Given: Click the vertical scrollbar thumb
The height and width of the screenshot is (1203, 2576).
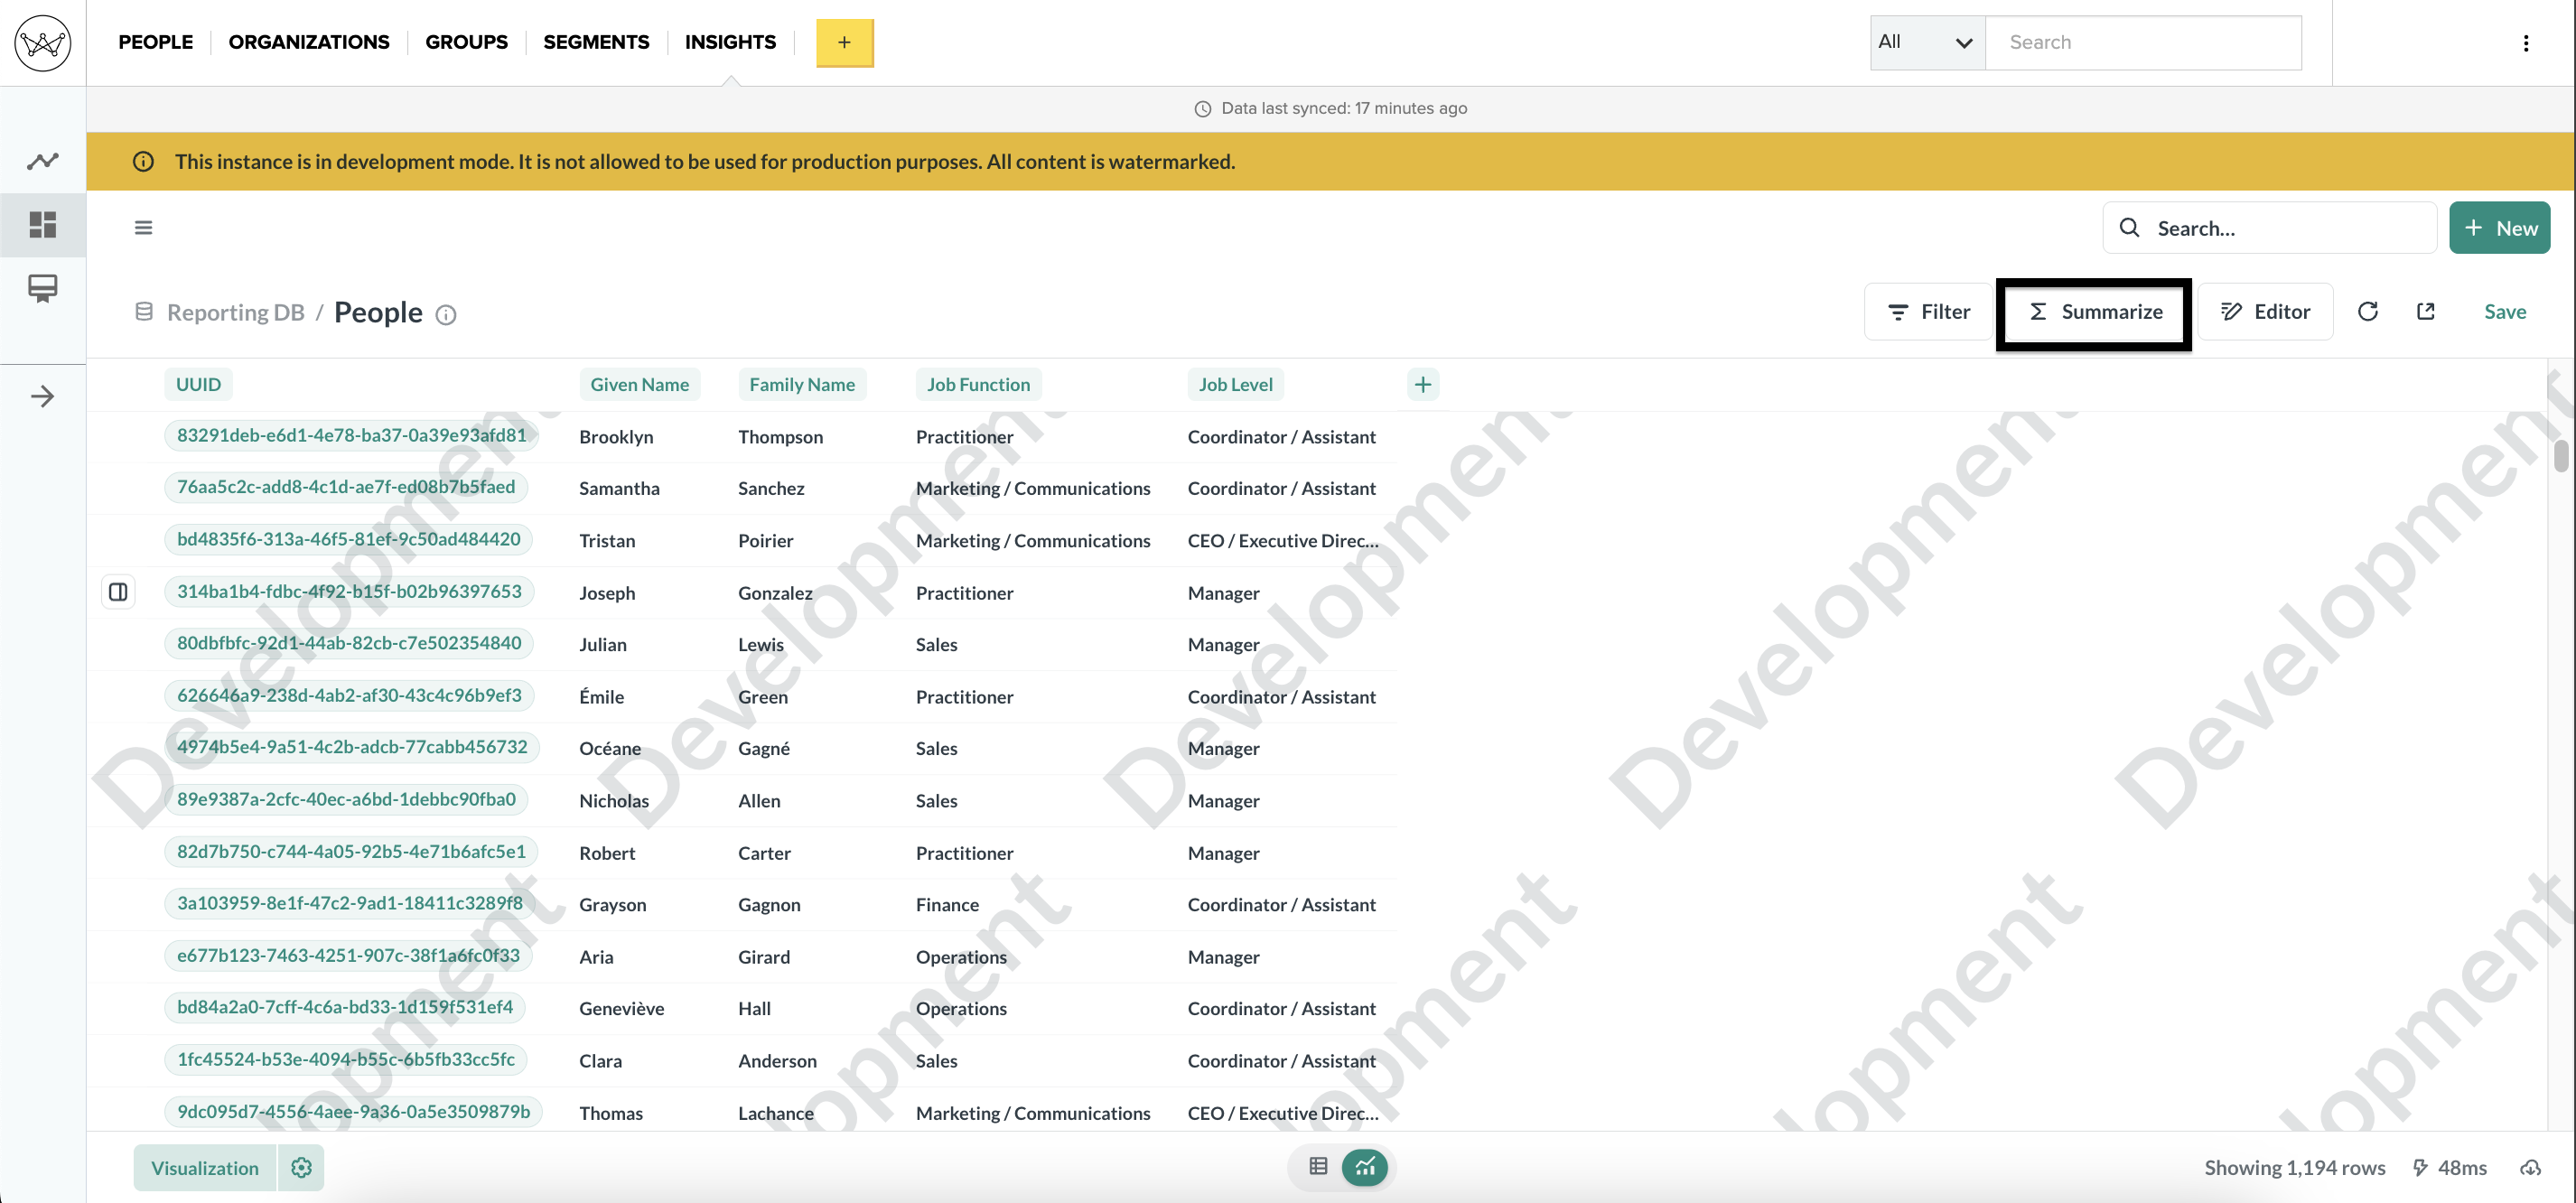Looking at the screenshot, I should (x=2562, y=455).
